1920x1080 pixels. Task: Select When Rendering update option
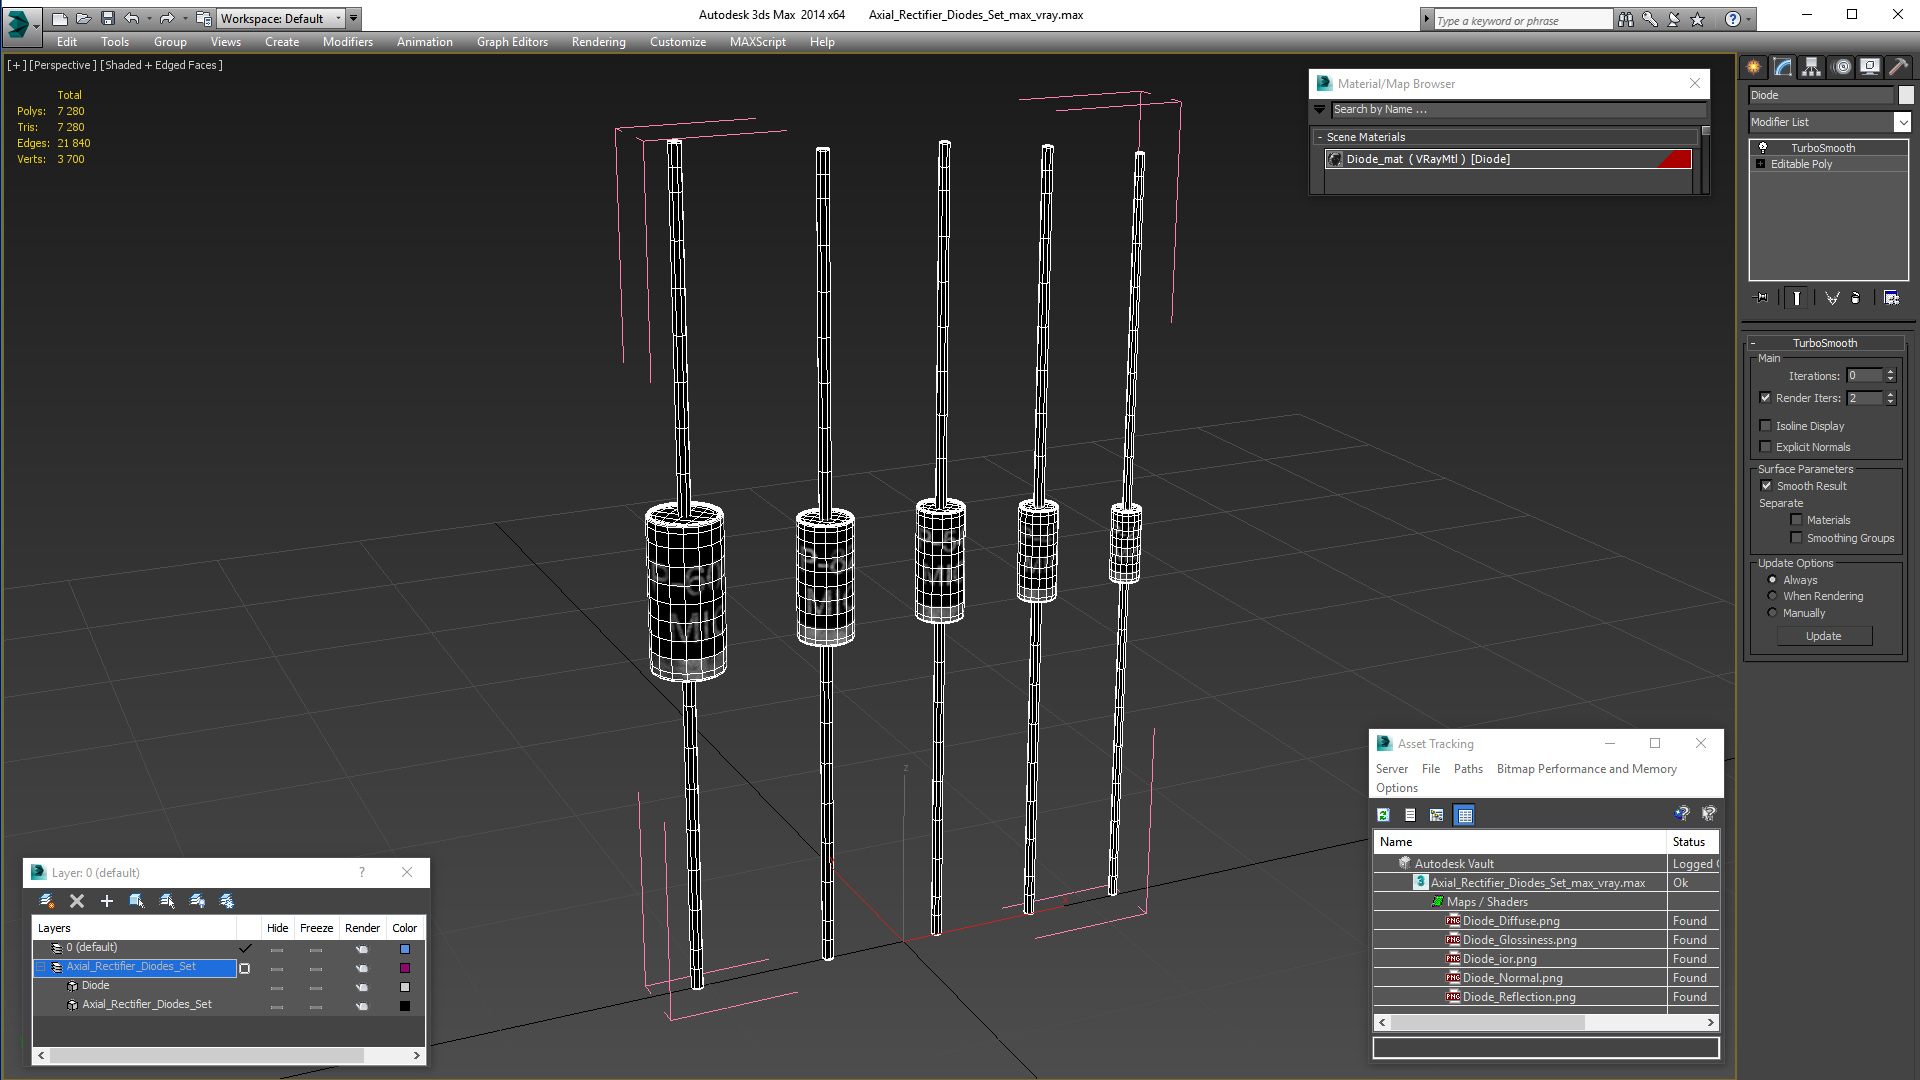click(1773, 595)
